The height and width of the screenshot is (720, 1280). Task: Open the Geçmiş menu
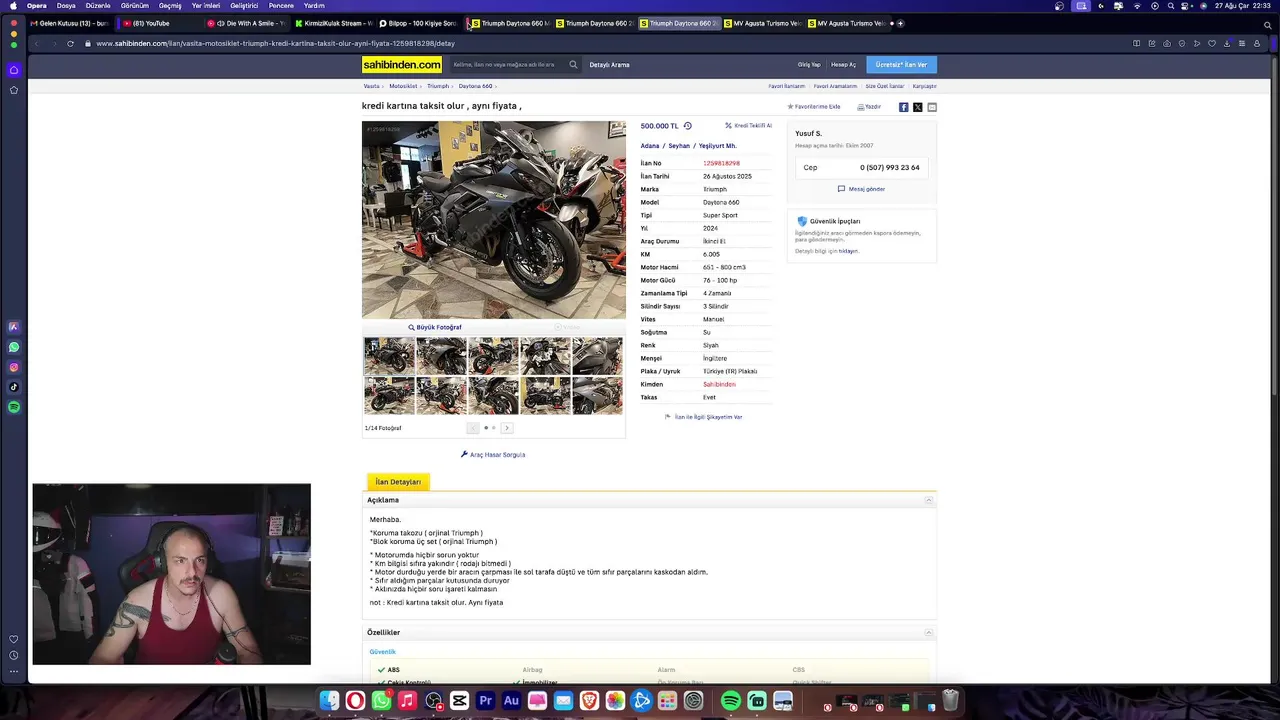[170, 5]
